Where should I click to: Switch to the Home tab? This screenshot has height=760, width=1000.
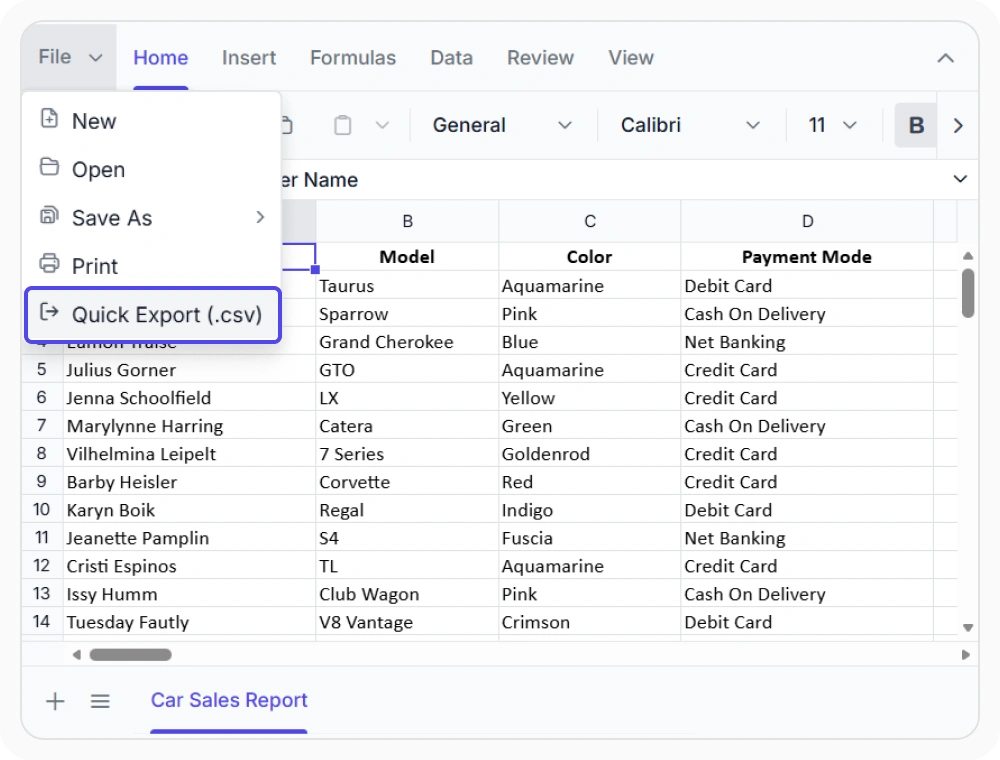161,58
